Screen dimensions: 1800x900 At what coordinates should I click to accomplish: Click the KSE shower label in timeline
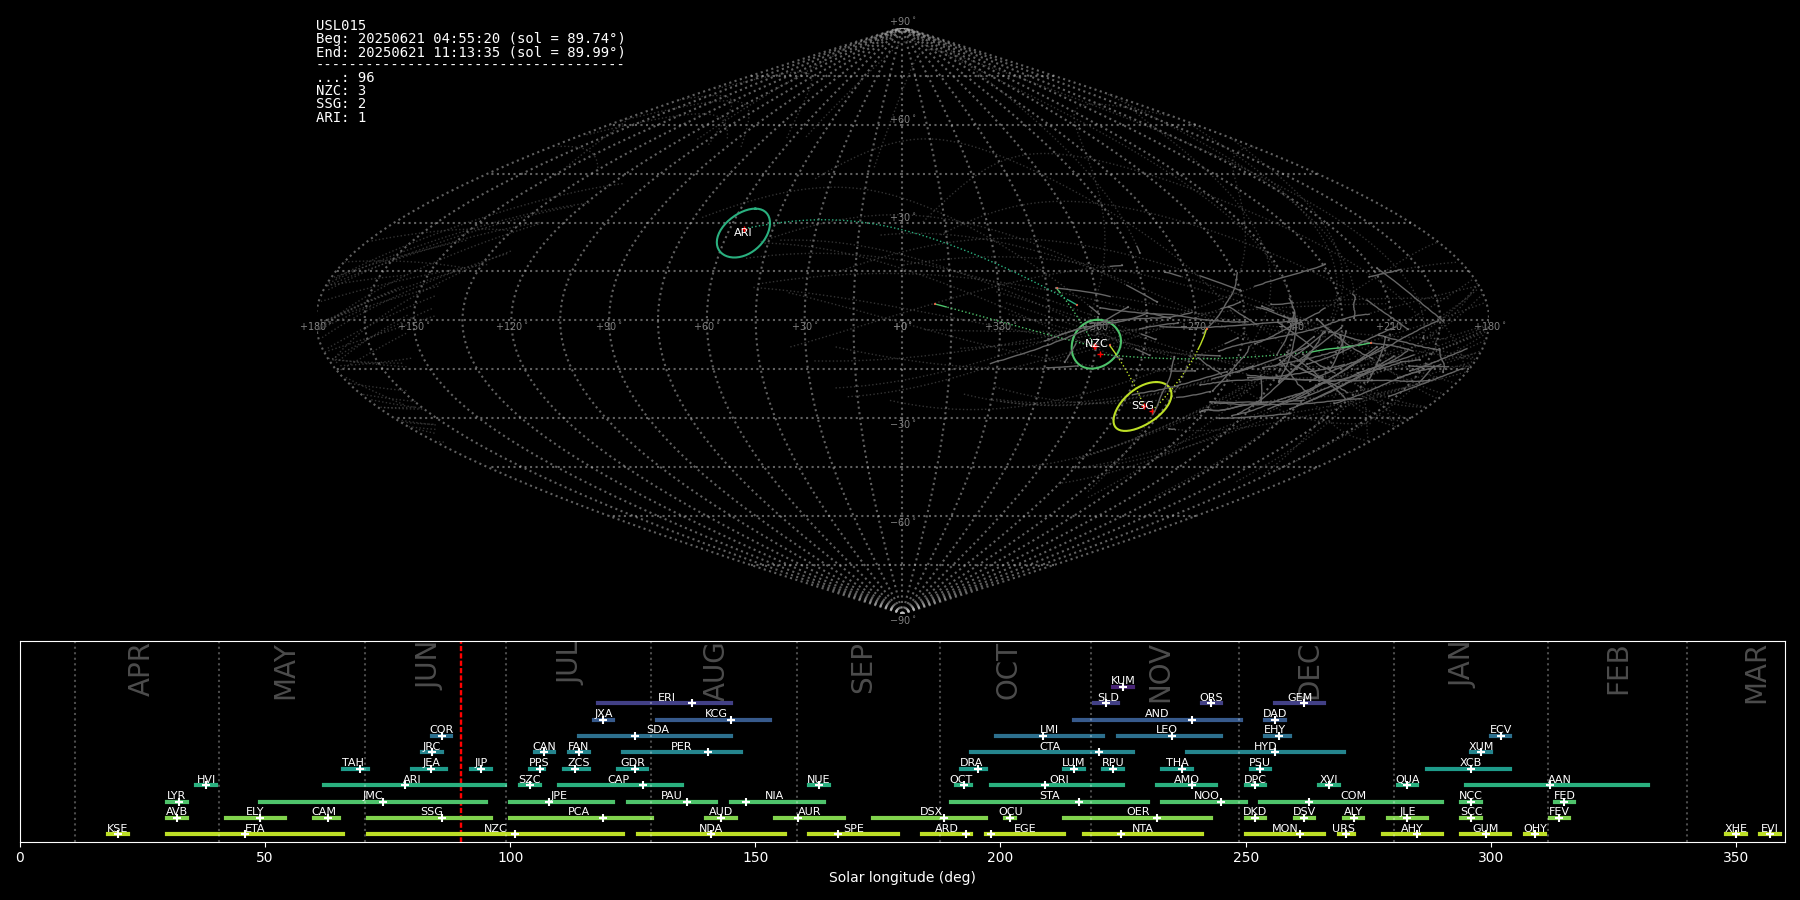117,829
